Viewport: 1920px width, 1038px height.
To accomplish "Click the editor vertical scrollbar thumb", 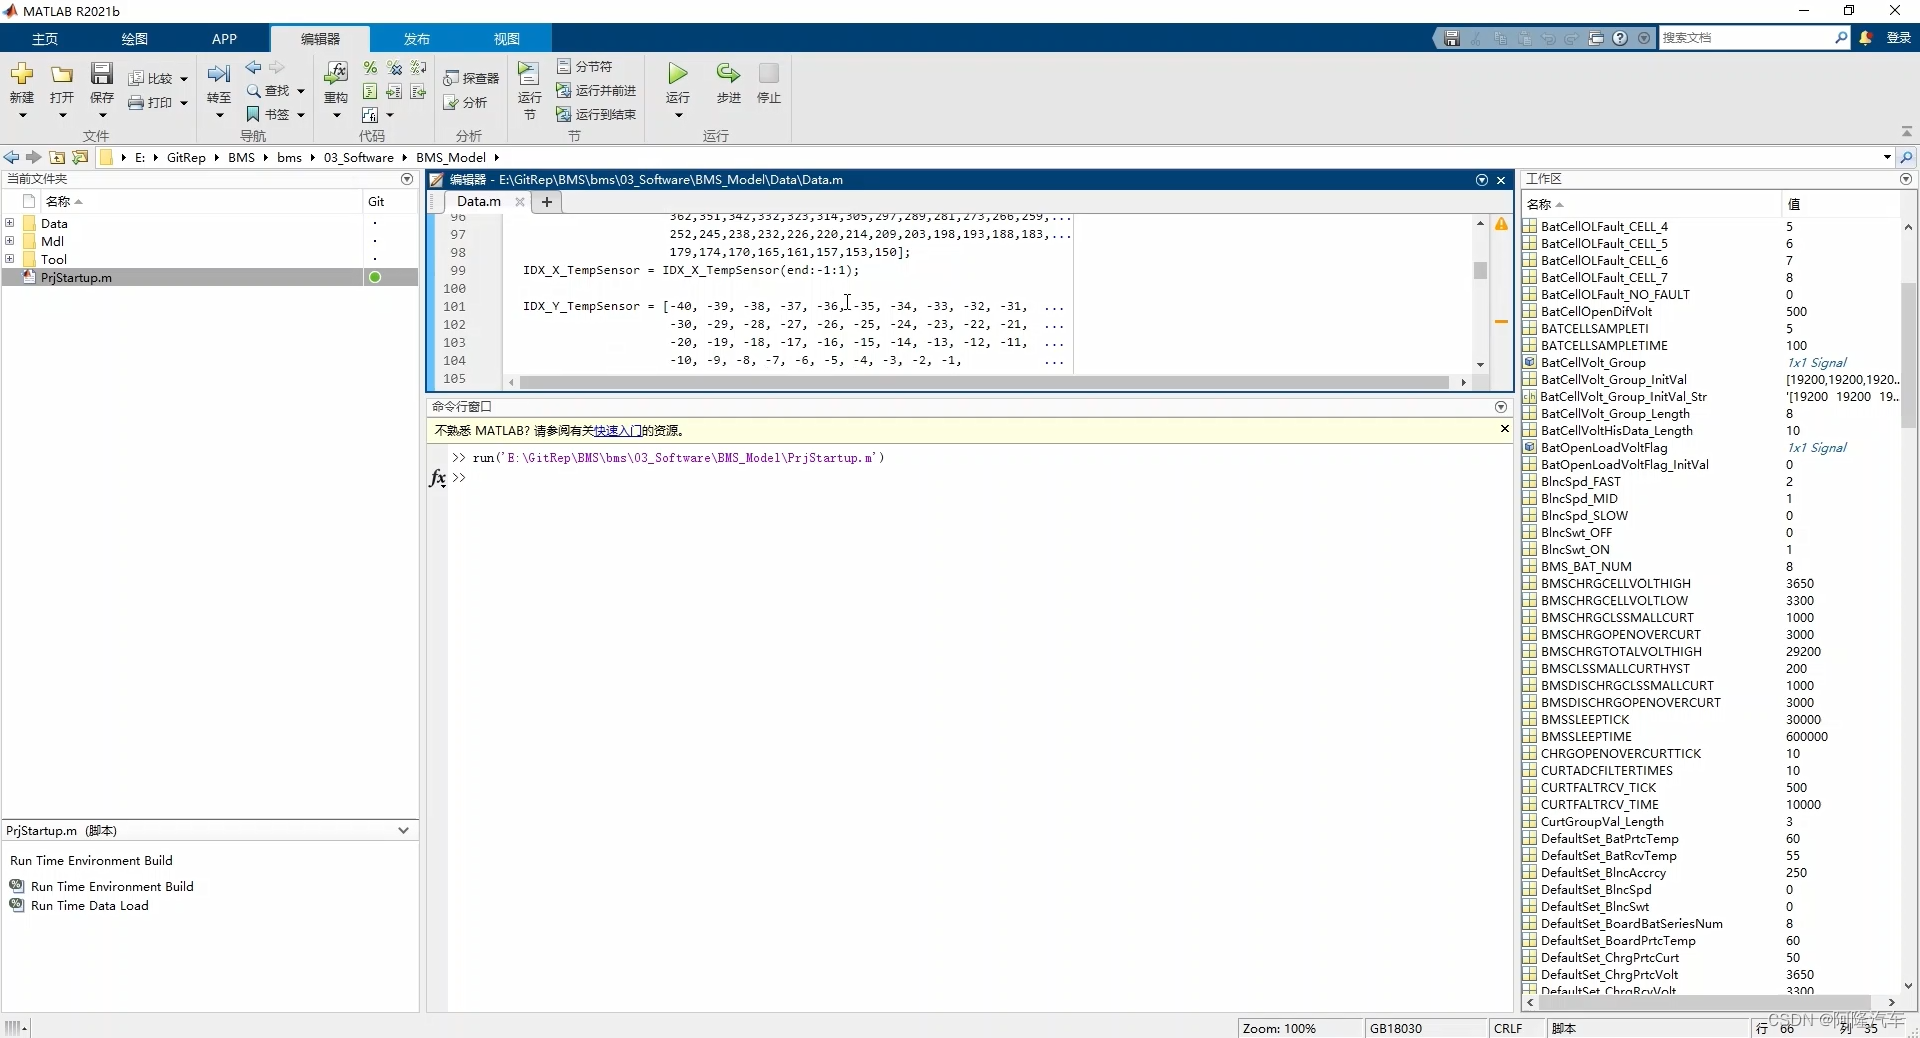I will pyautogui.click(x=1480, y=271).
